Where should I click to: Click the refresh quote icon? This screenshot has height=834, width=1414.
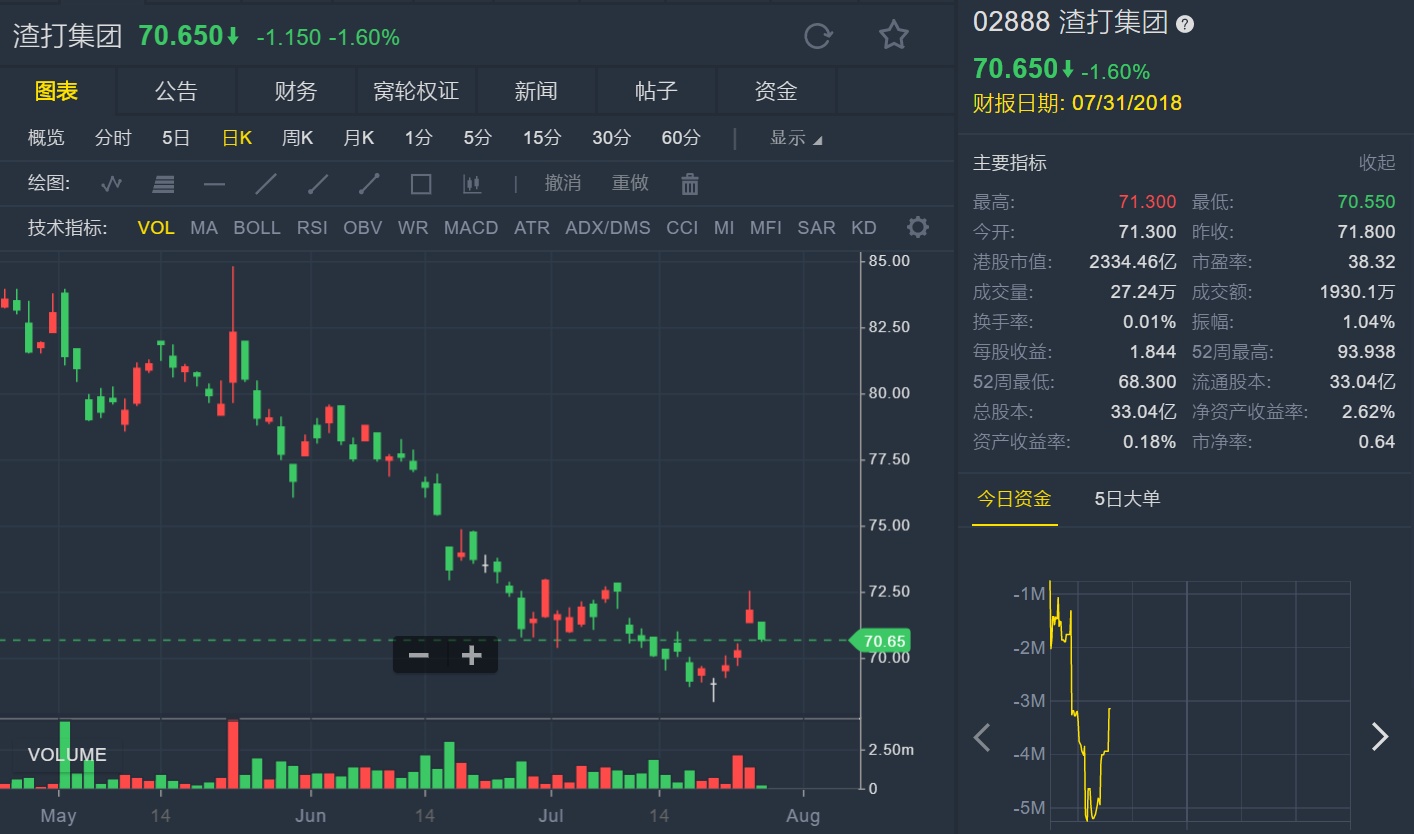click(818, 36)
